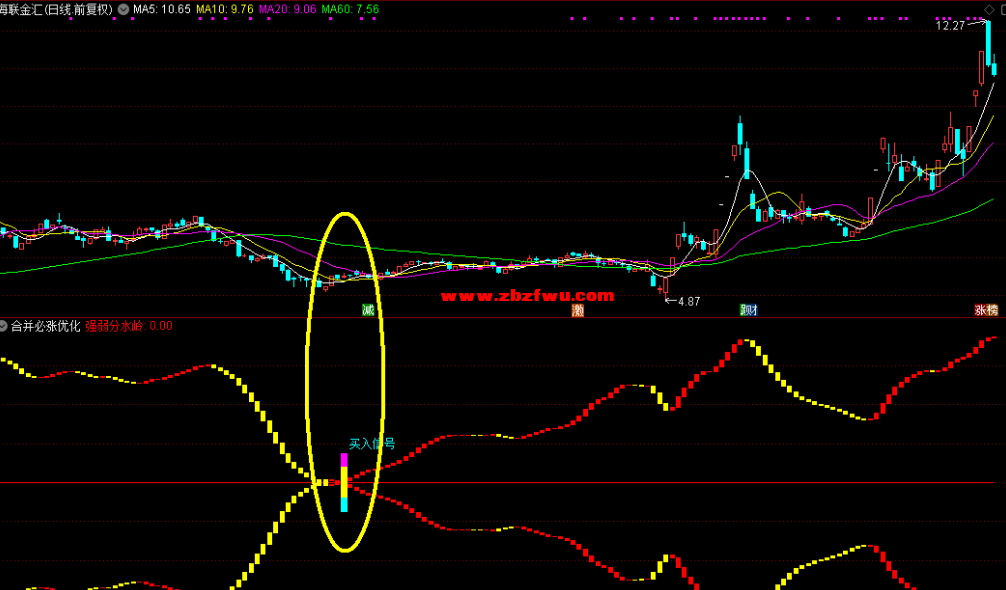Image resolution: width=1006 pixels, height=590 pixels.
Task: Click the 12.27 highest price label
Action: click(x=950, y=26)
